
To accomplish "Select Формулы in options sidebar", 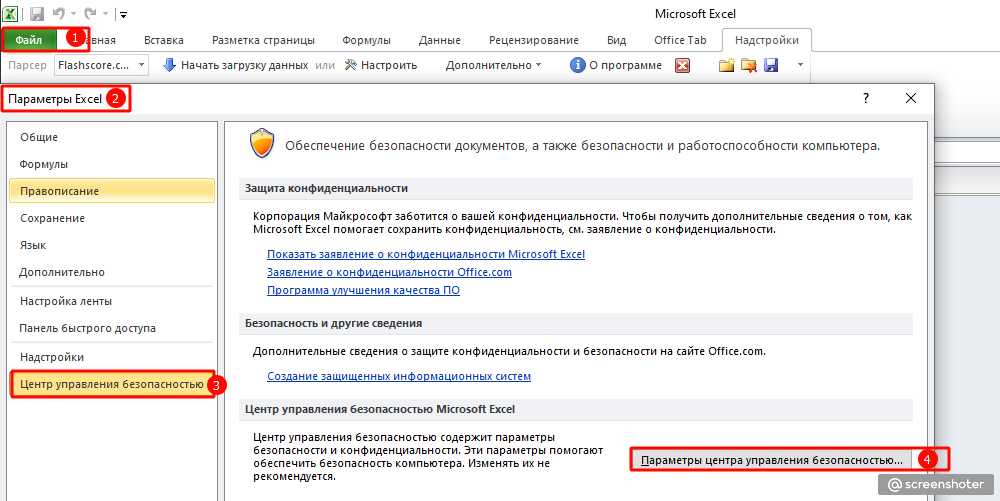I will coord(112,164).
